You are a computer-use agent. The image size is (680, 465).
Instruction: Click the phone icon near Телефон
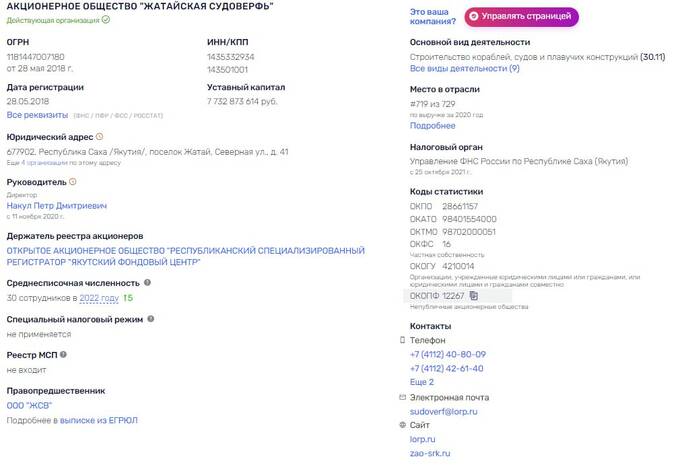click(402, 340)
